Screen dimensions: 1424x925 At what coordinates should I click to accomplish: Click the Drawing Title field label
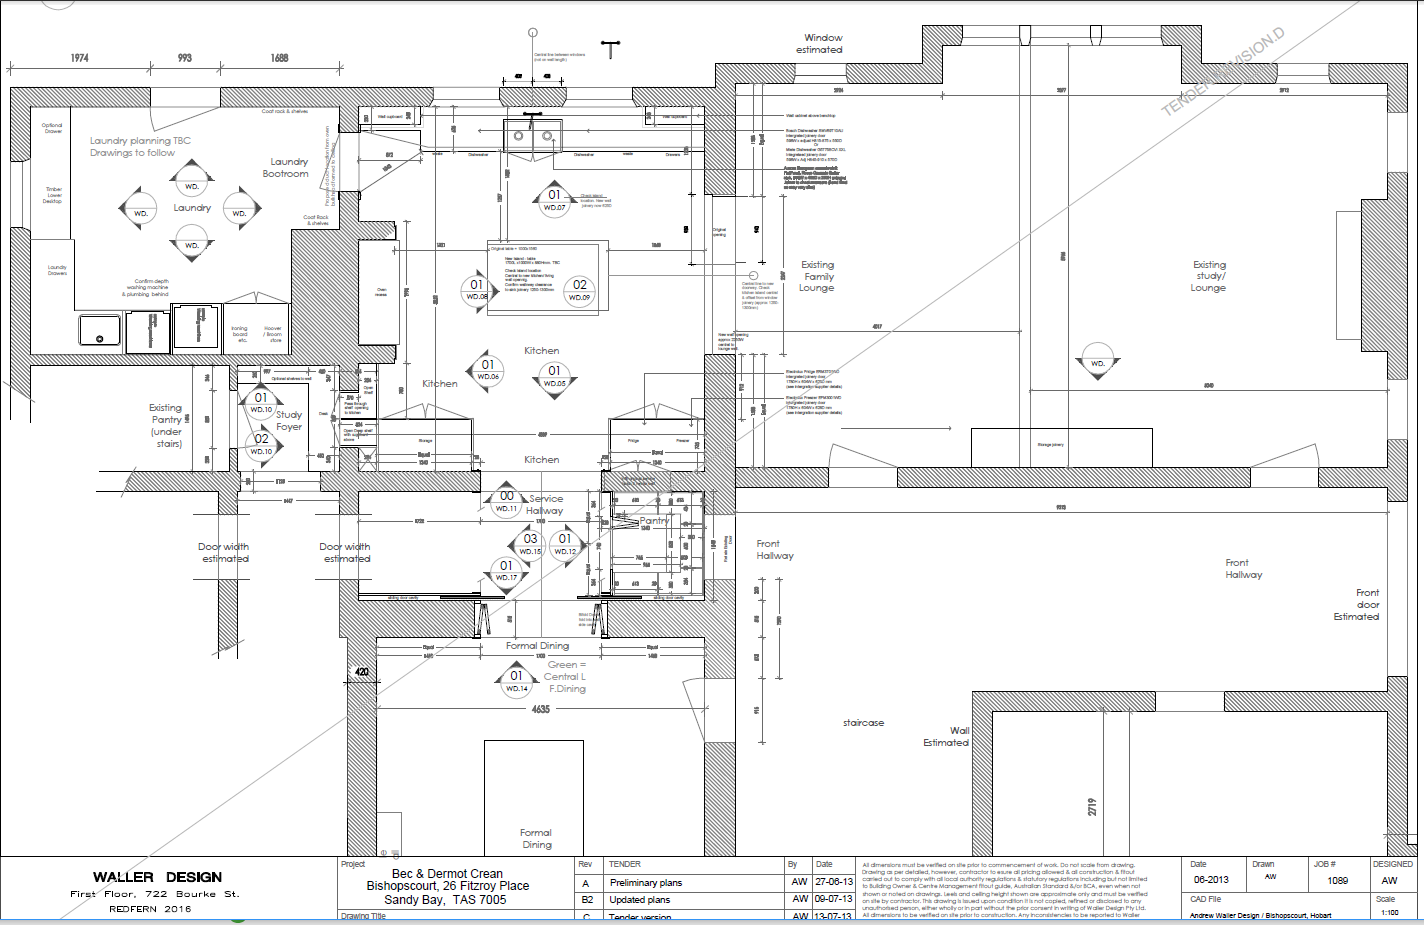(x=363, y=915)
